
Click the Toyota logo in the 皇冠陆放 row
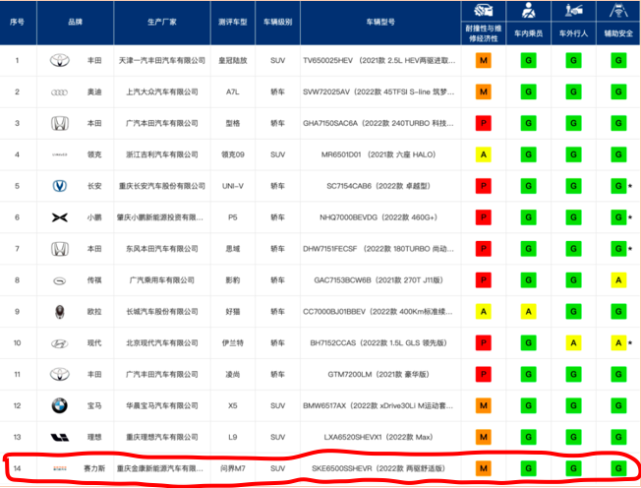(60, 60)
